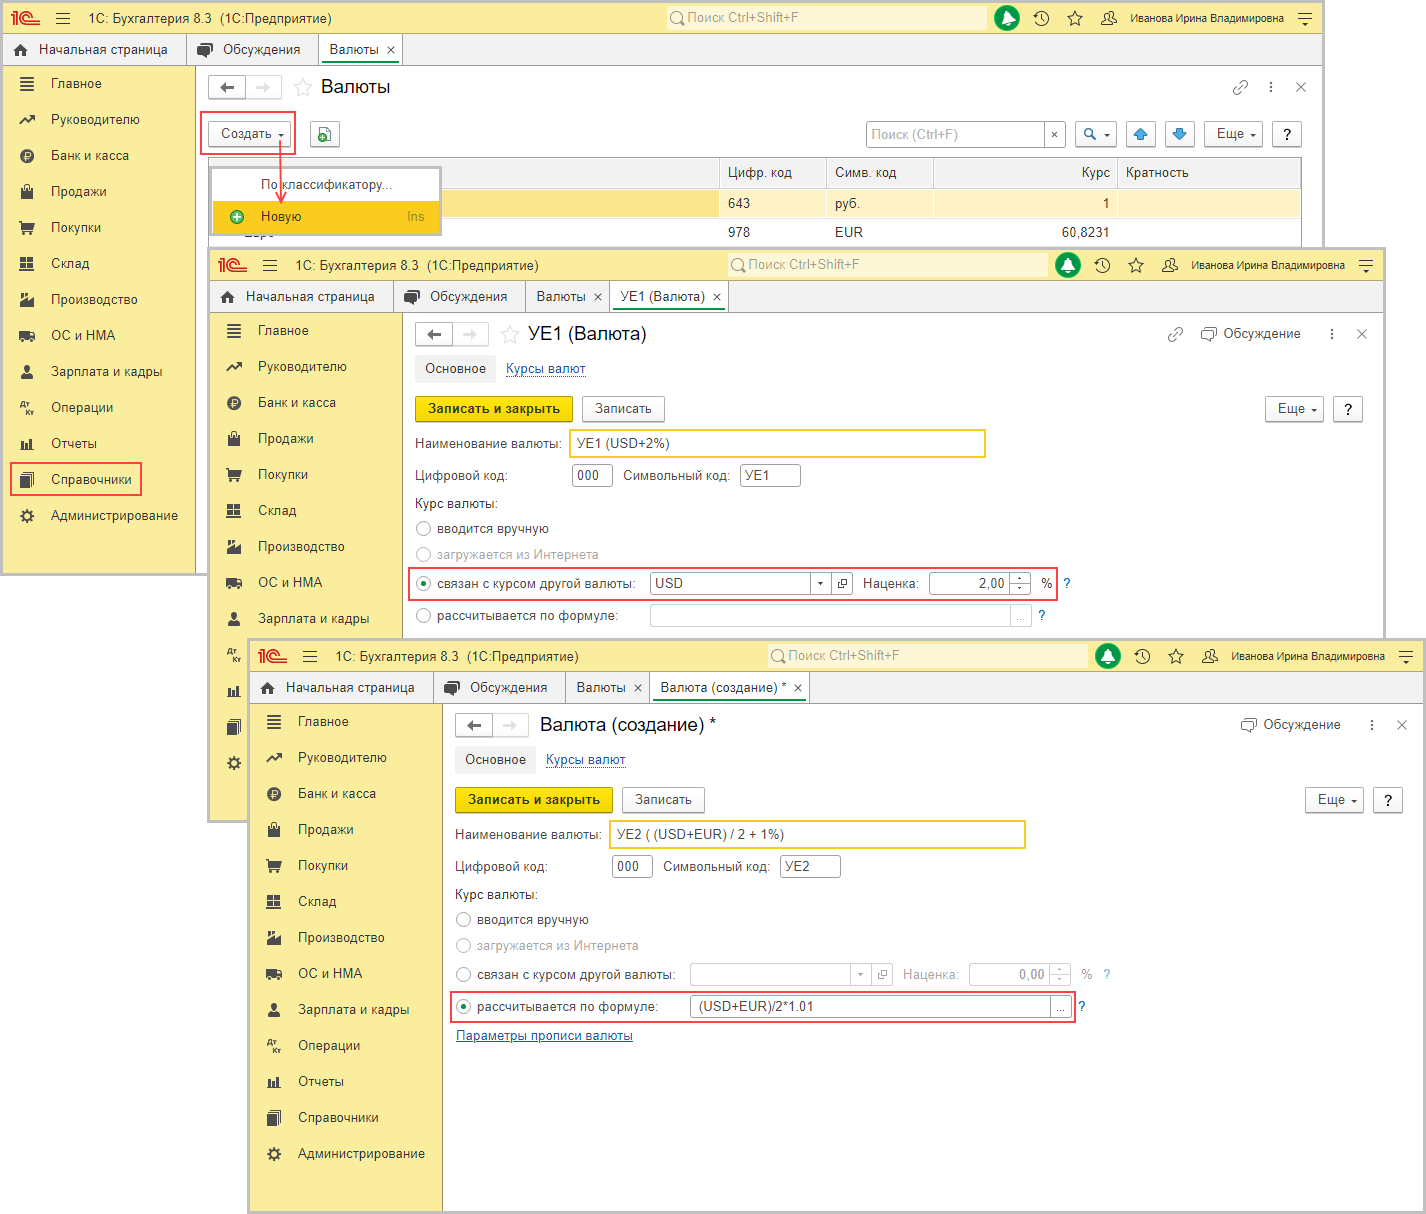
Task: Click Наименование валюты field in УЕ1 form
Action: 778,444
